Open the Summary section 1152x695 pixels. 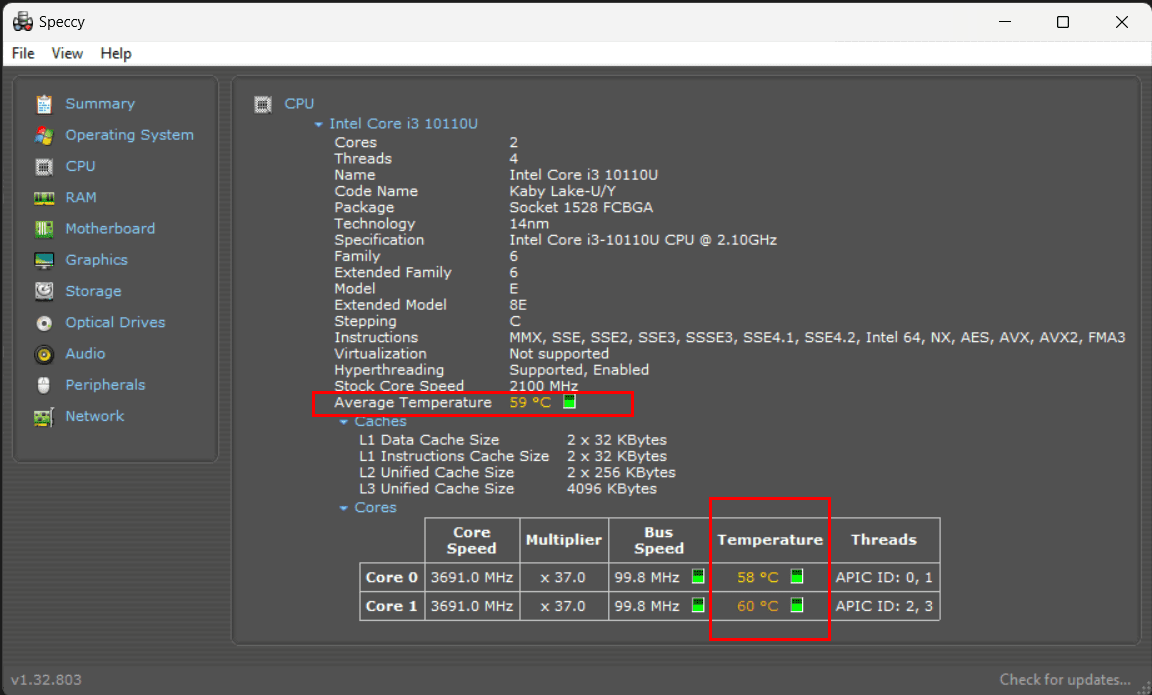(100, 103)
